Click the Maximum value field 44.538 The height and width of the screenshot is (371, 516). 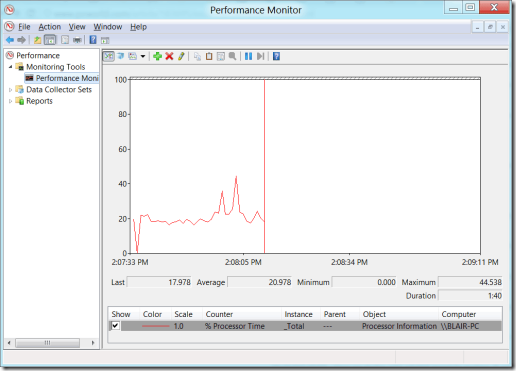(x=470, y=282)
